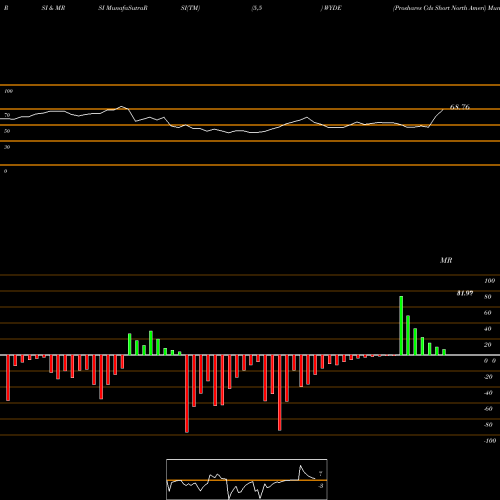Click the 68.76 RSI value label
Screen dimensions: 500x500
pos(460,107)
